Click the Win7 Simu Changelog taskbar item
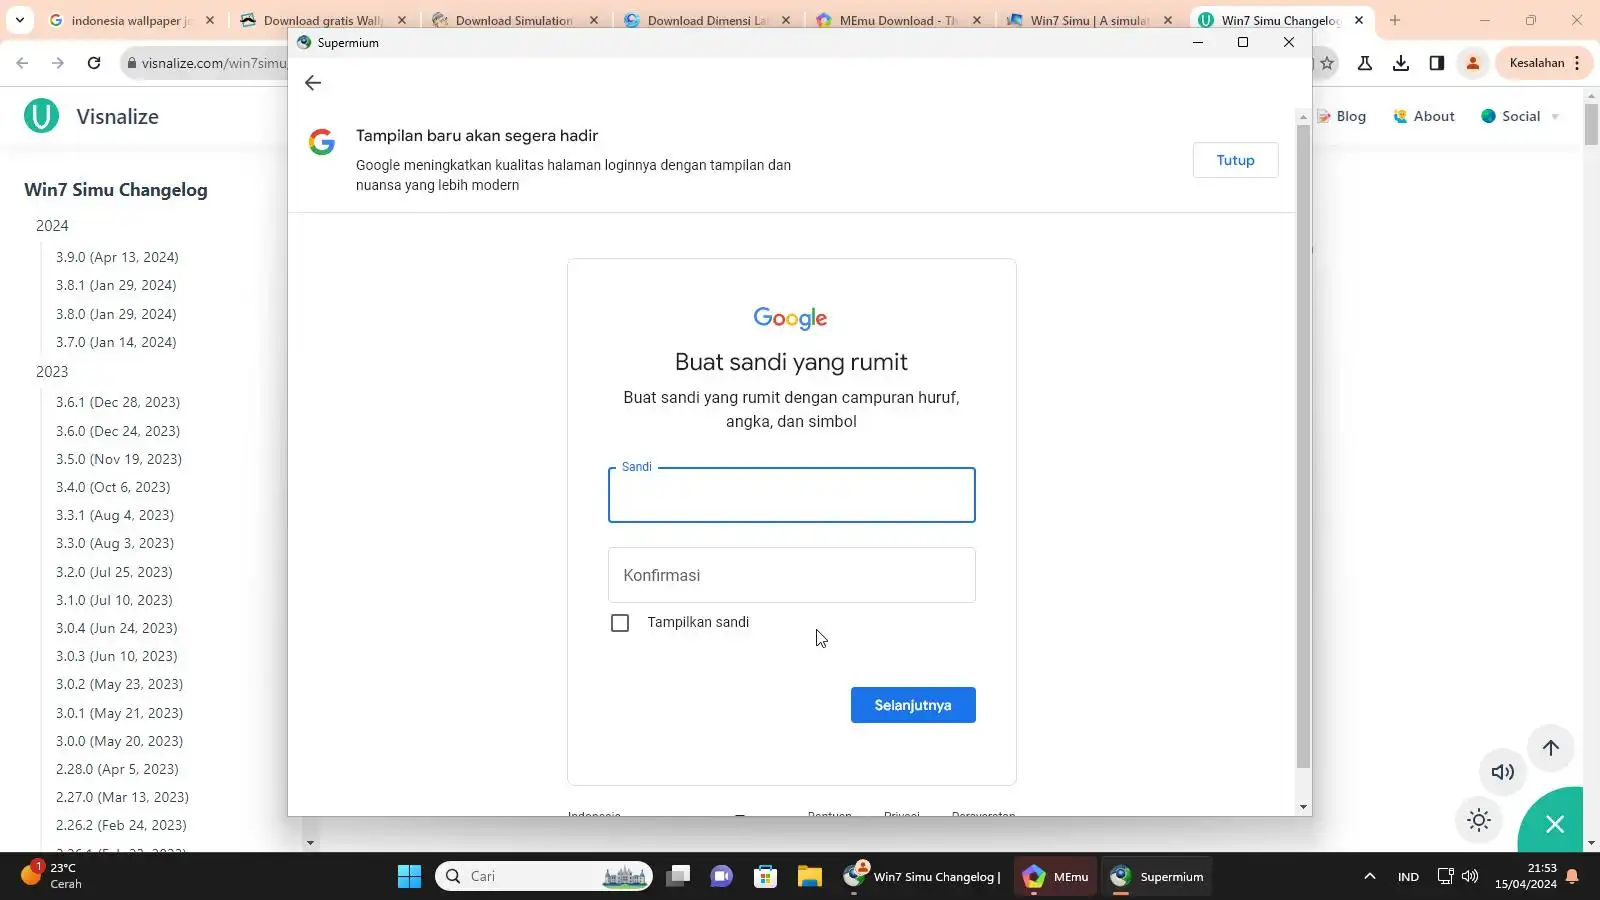Screen dimensions: 1600x900 tap(921, 877)
